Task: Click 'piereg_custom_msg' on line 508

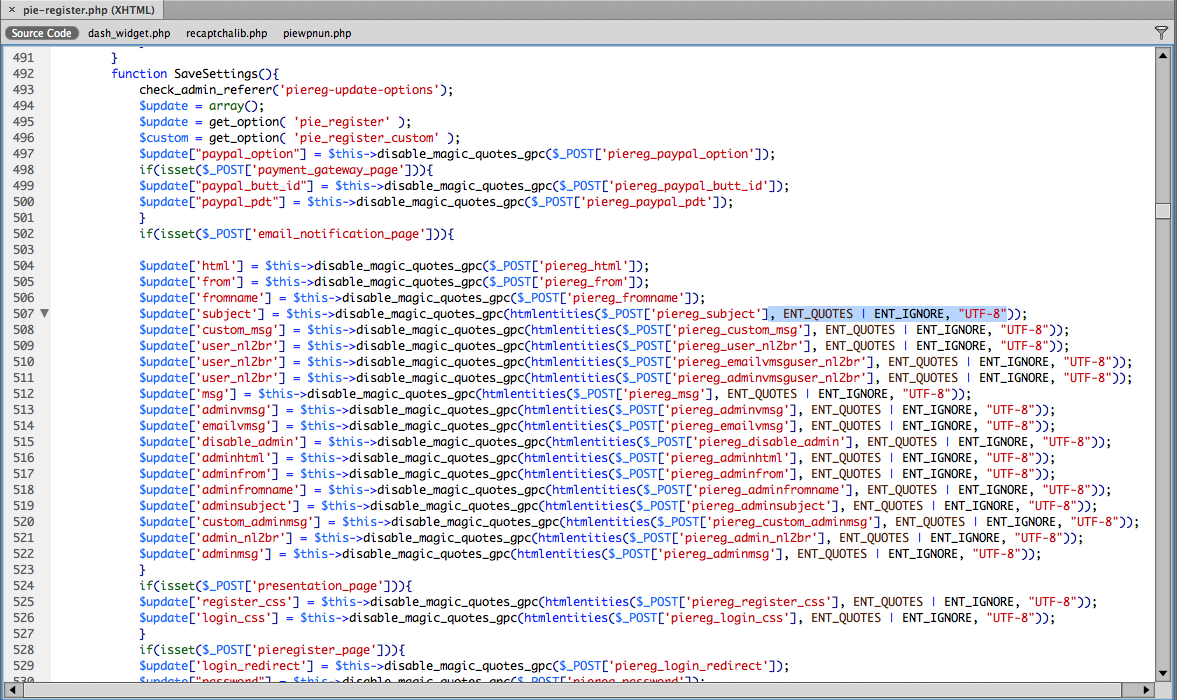Action: pos(738,330)
